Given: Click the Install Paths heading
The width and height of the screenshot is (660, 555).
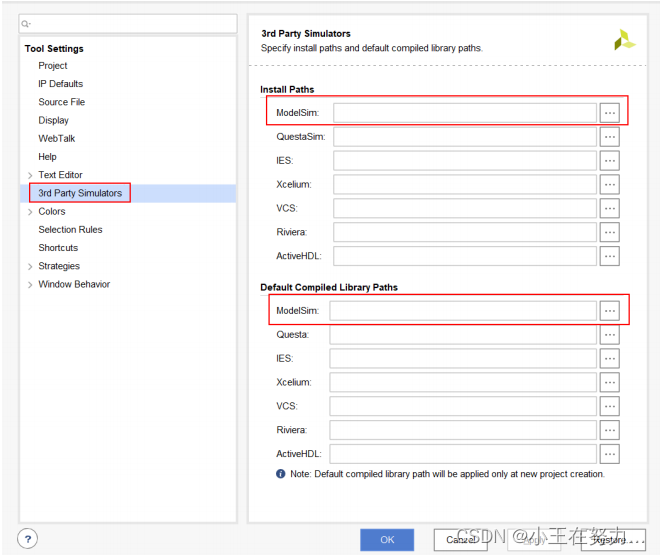Looking at the screenshot, I should tap(287, 90).
